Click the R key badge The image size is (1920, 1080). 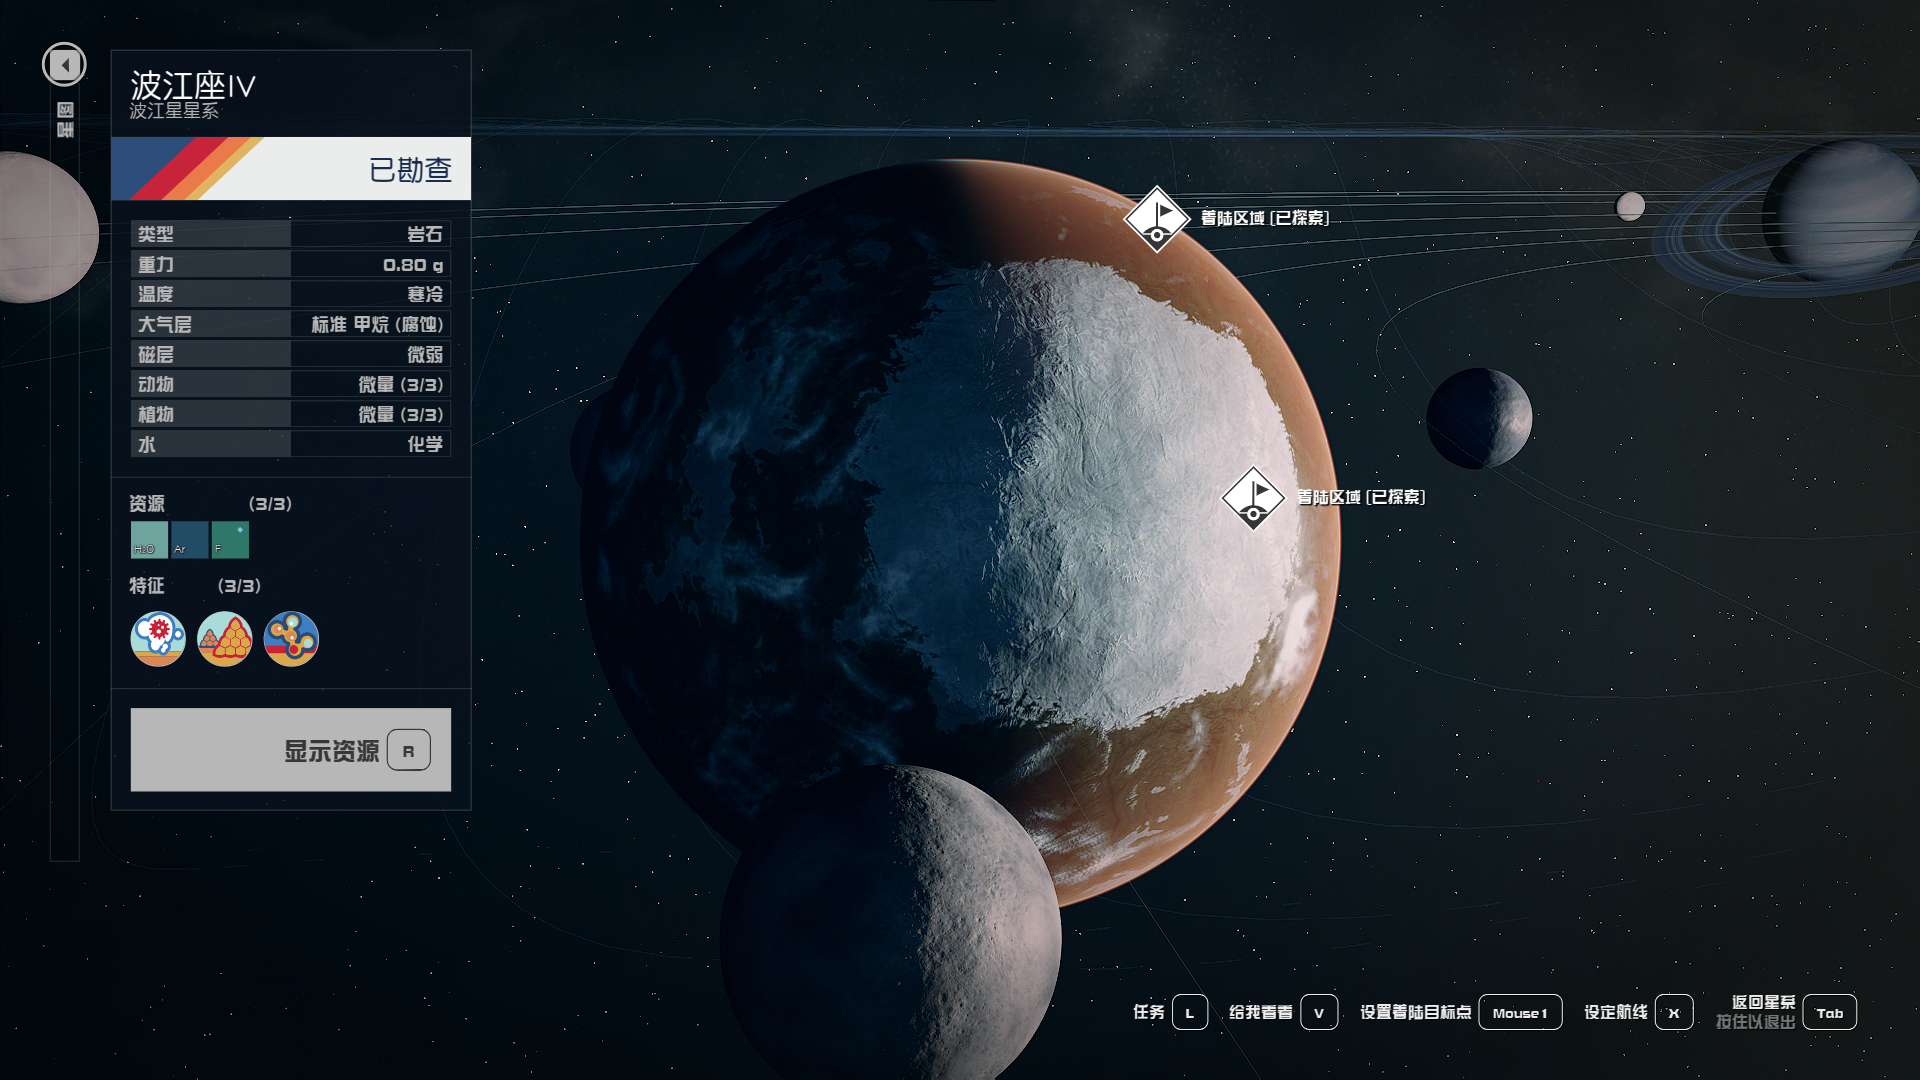tap(409, 751)
